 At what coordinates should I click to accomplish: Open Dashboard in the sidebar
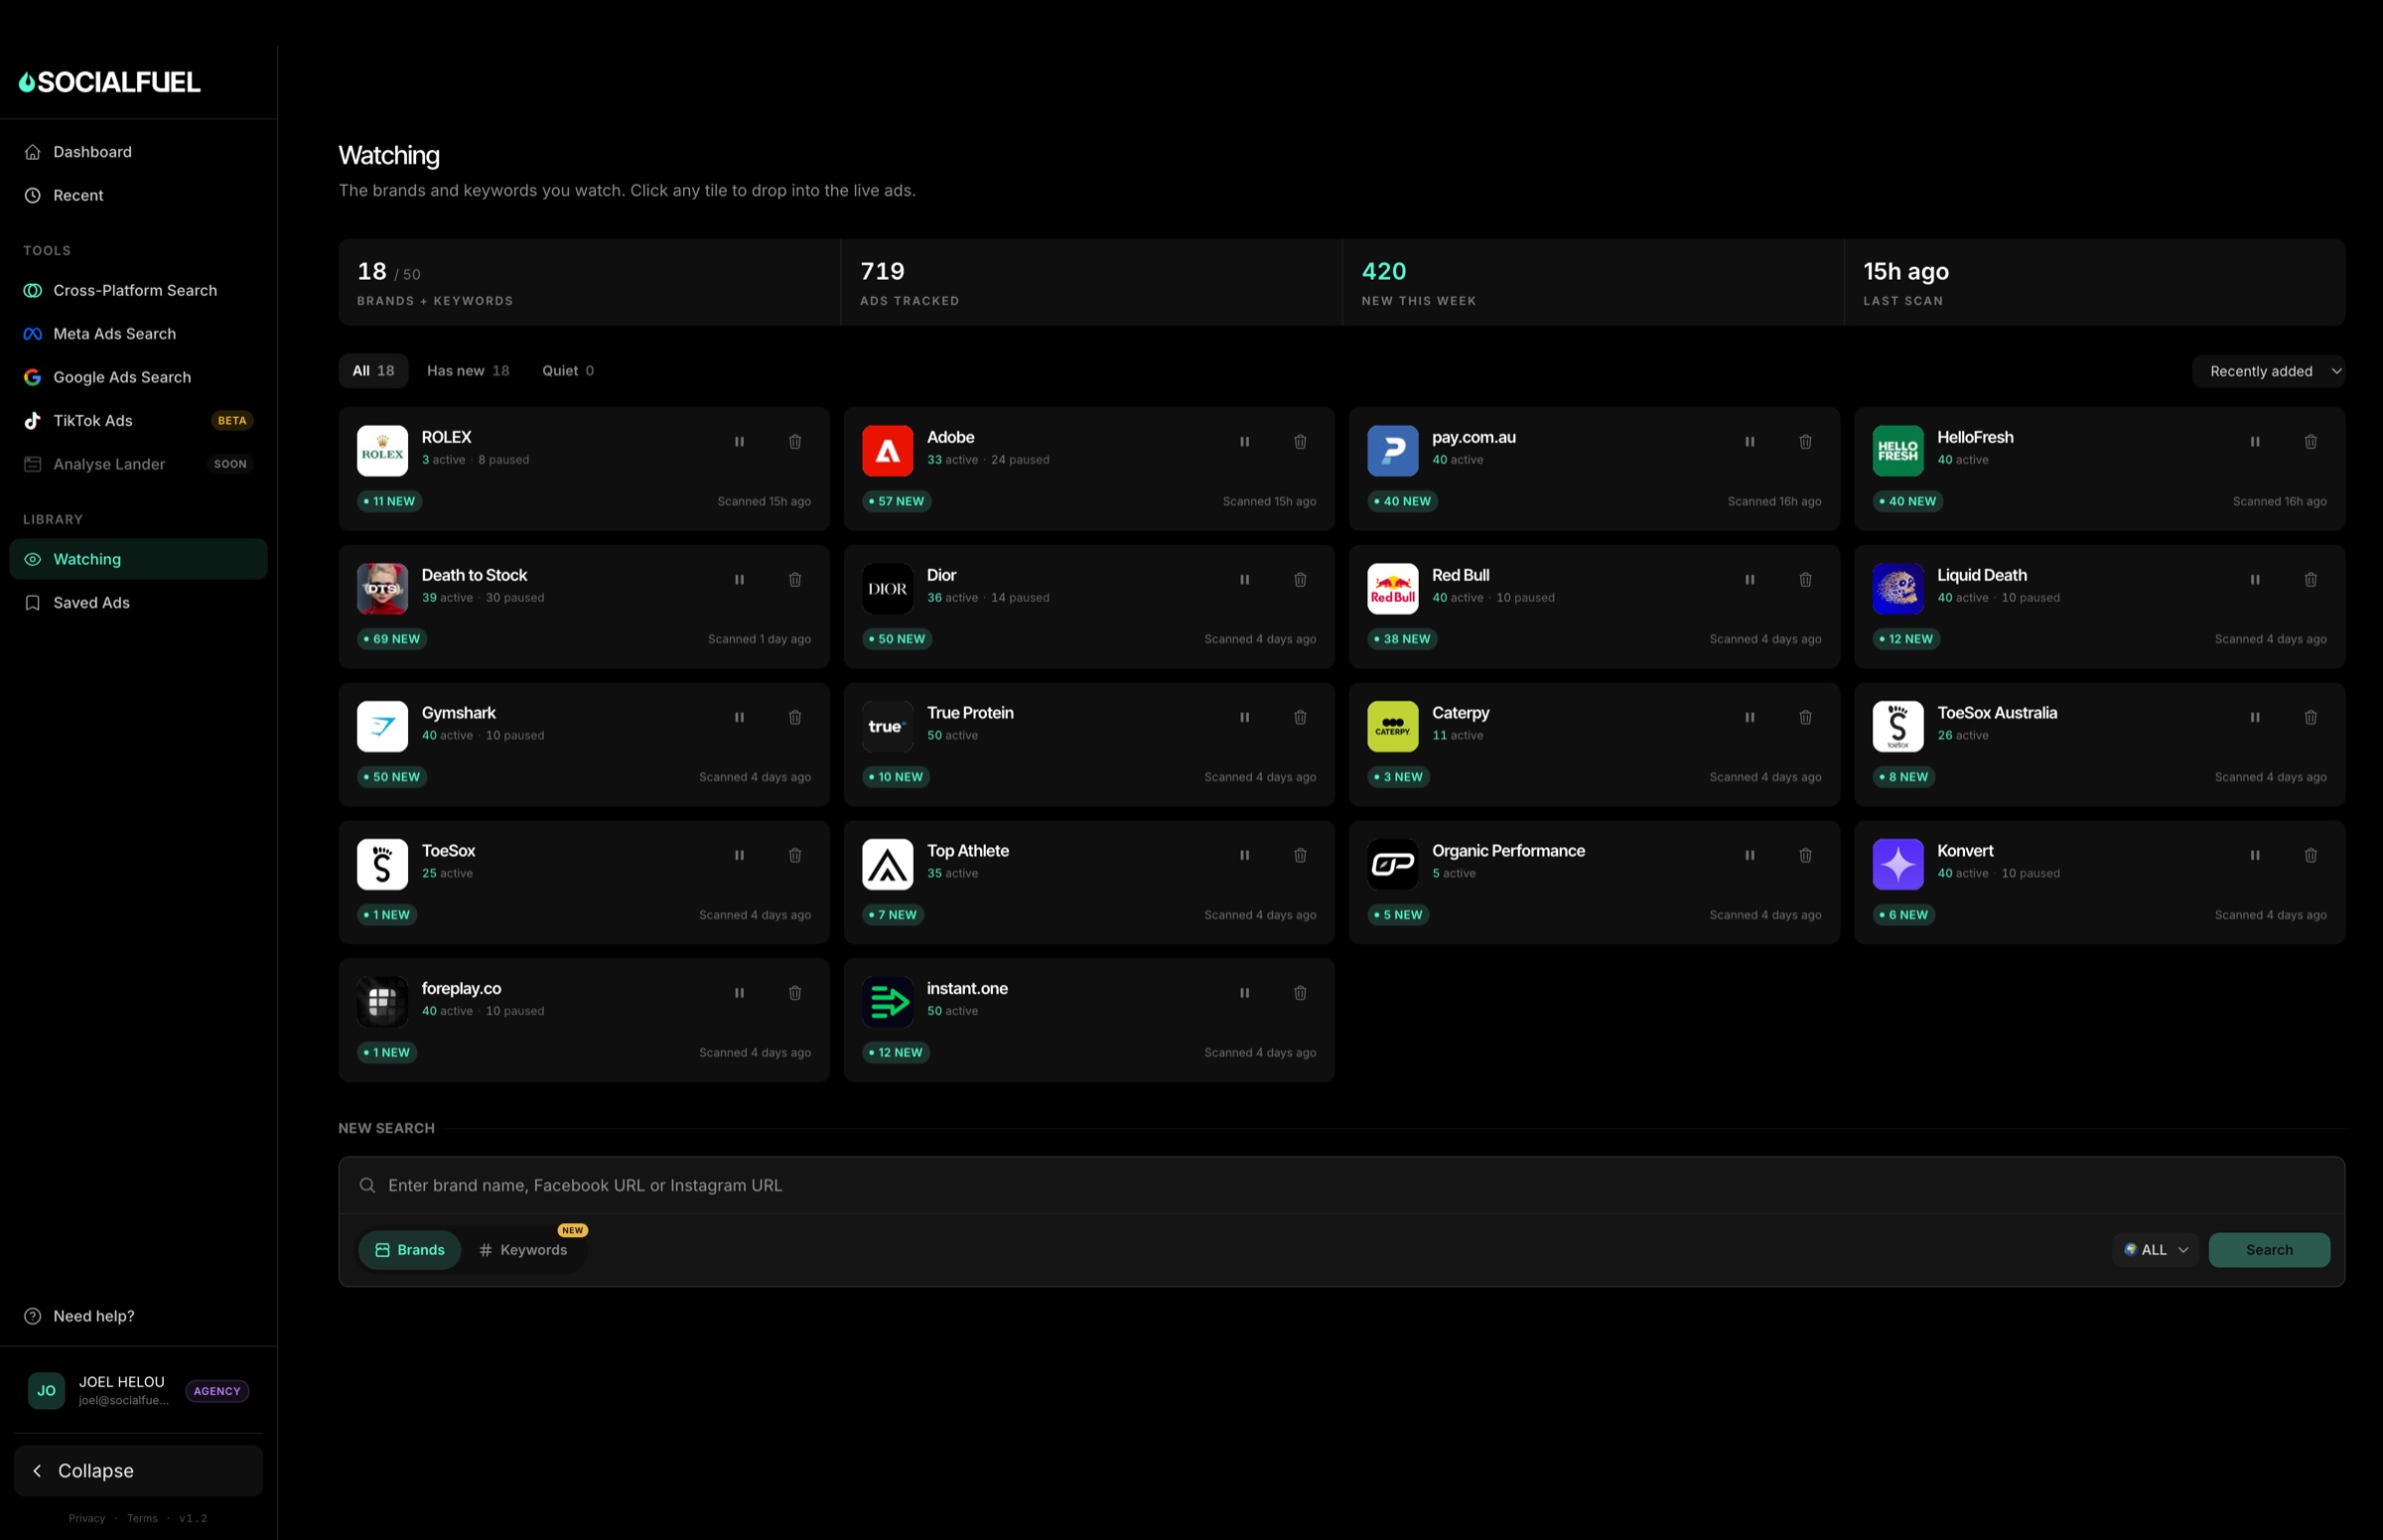(x=138, y=152)
